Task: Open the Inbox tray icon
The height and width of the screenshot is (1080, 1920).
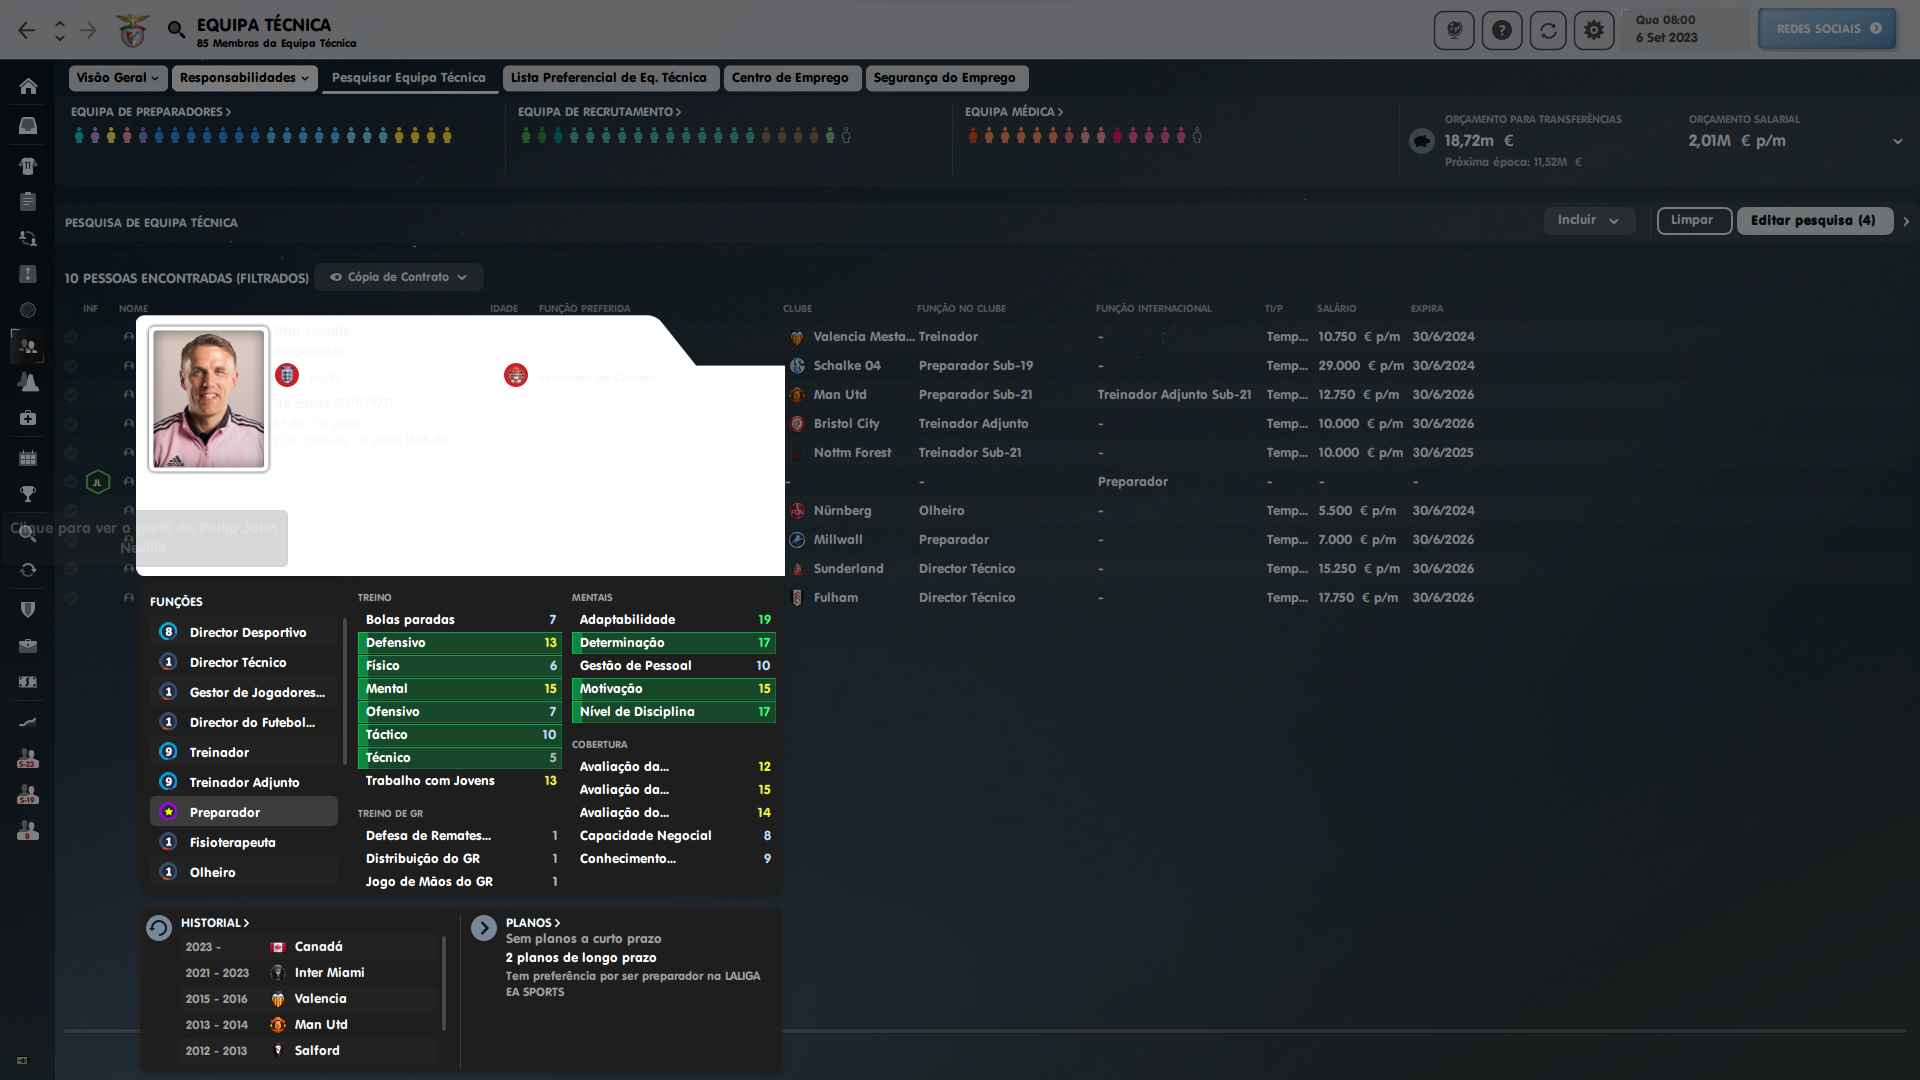Action: coord(28,126)
